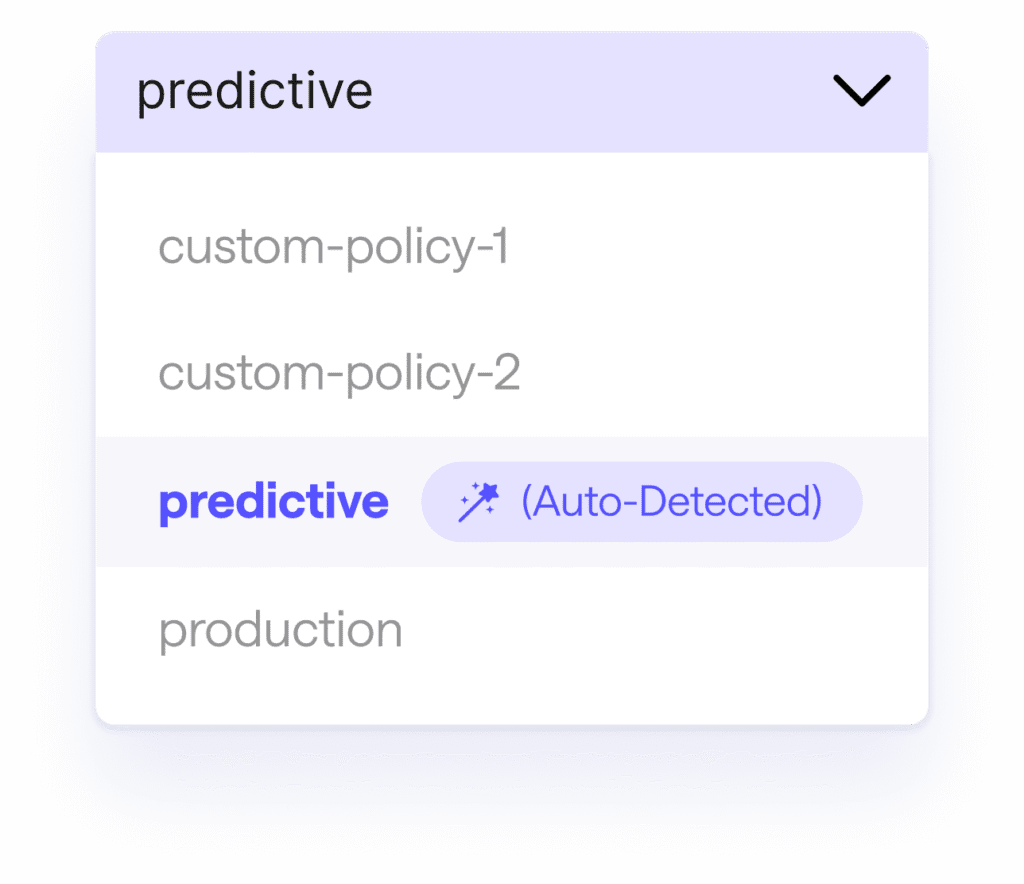
Task: Click the selected value text in header
Action: [254, 92]
